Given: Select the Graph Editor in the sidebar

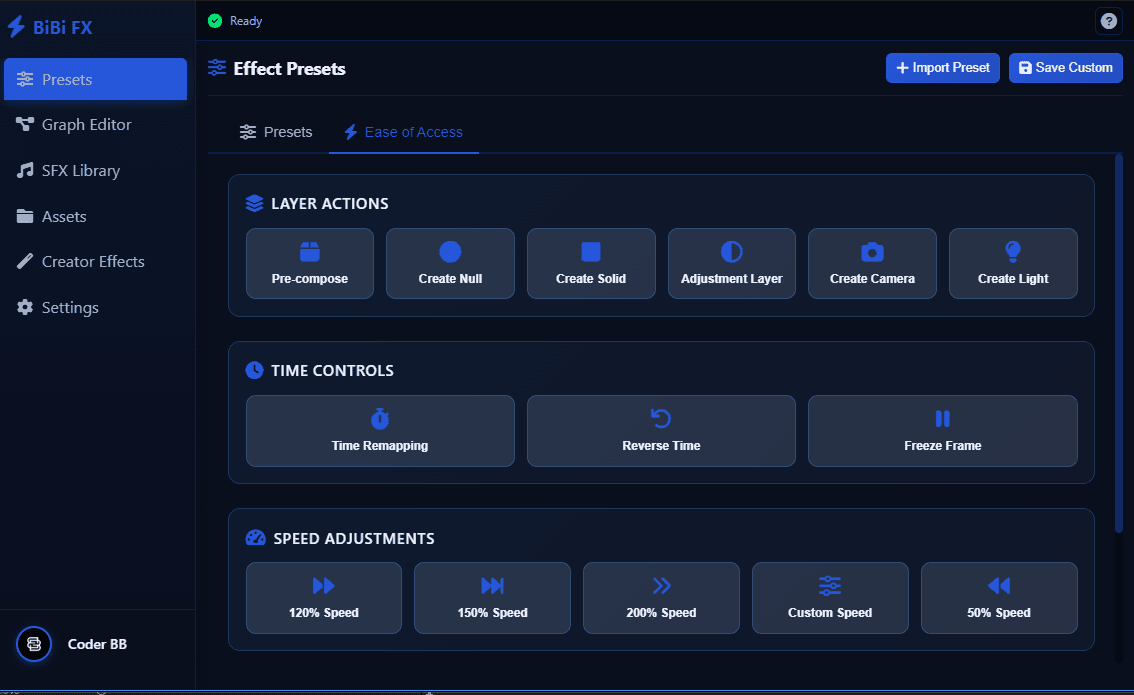Looking at the screenshot, I should point(86,124).
